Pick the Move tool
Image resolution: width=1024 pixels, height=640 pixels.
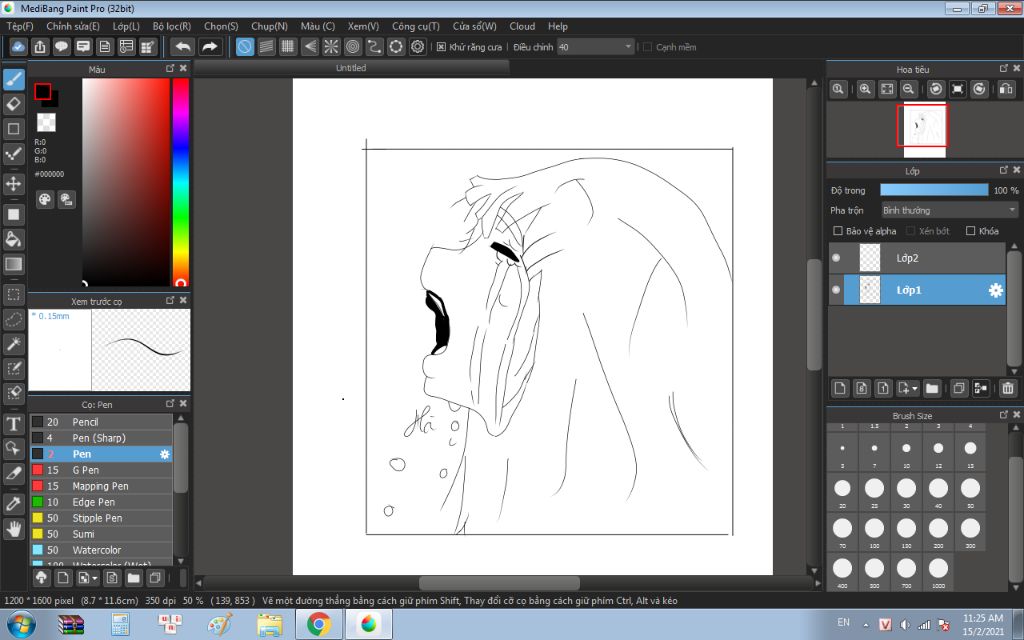[14, 184]
